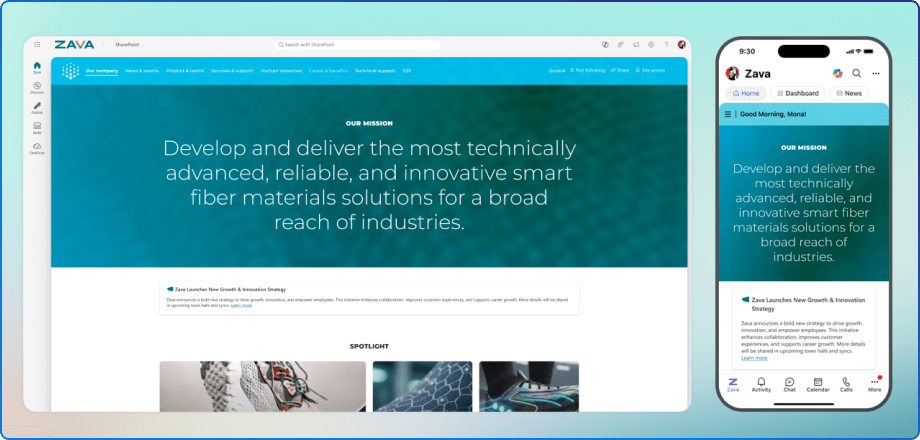Click the Share button in the site header
Image resolution: width=920 pixels, height=440 pixels.
620,70
